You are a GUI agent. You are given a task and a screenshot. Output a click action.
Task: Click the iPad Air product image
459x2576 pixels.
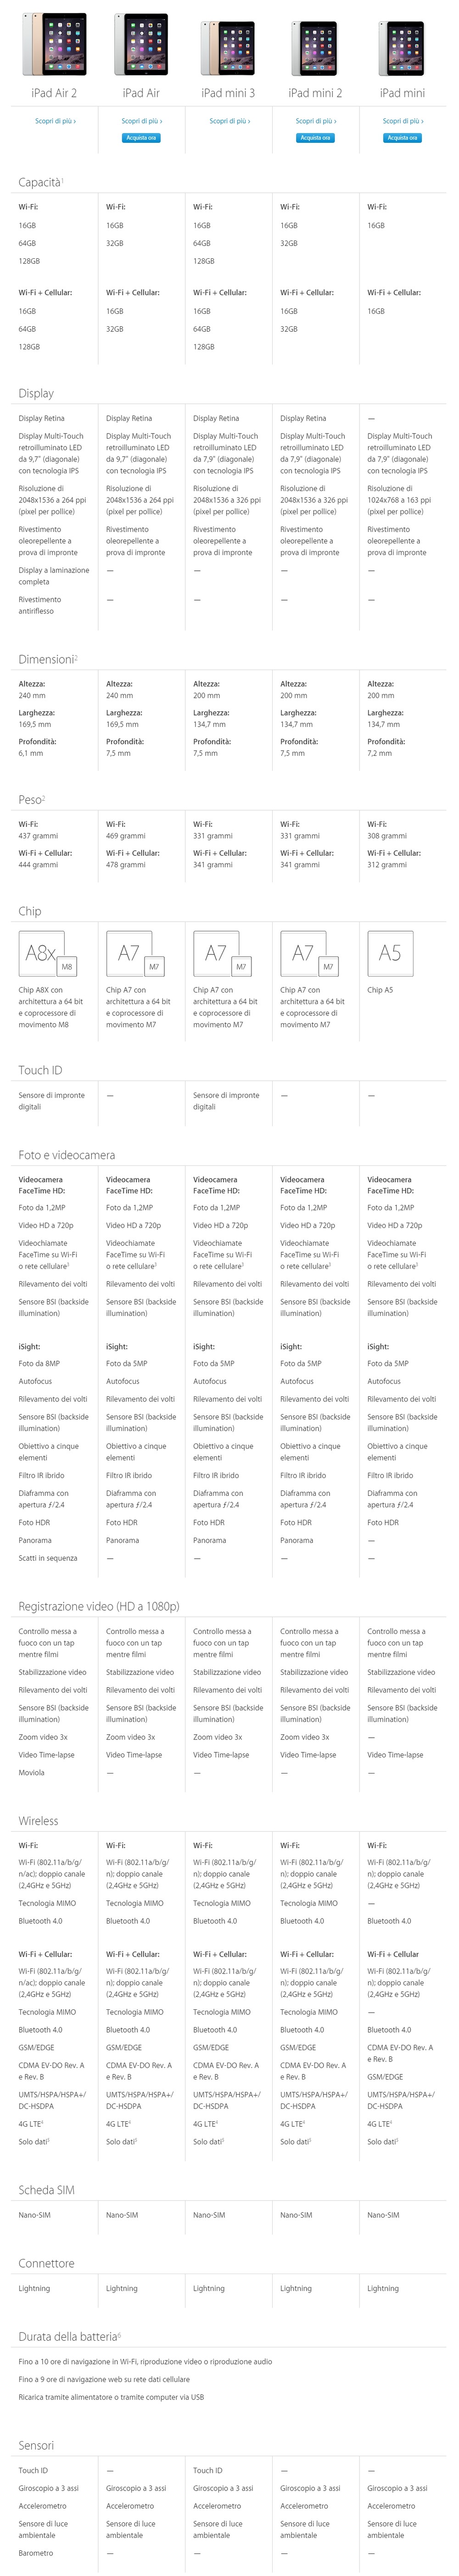141,44
